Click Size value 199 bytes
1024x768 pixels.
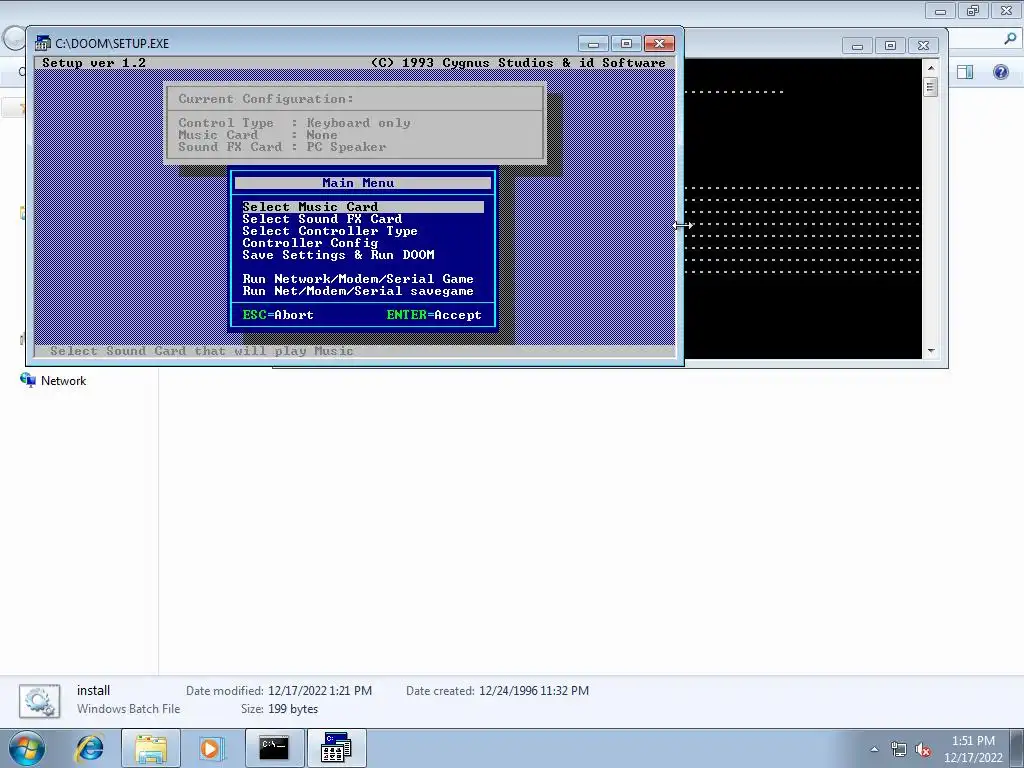tap(293, 709)
